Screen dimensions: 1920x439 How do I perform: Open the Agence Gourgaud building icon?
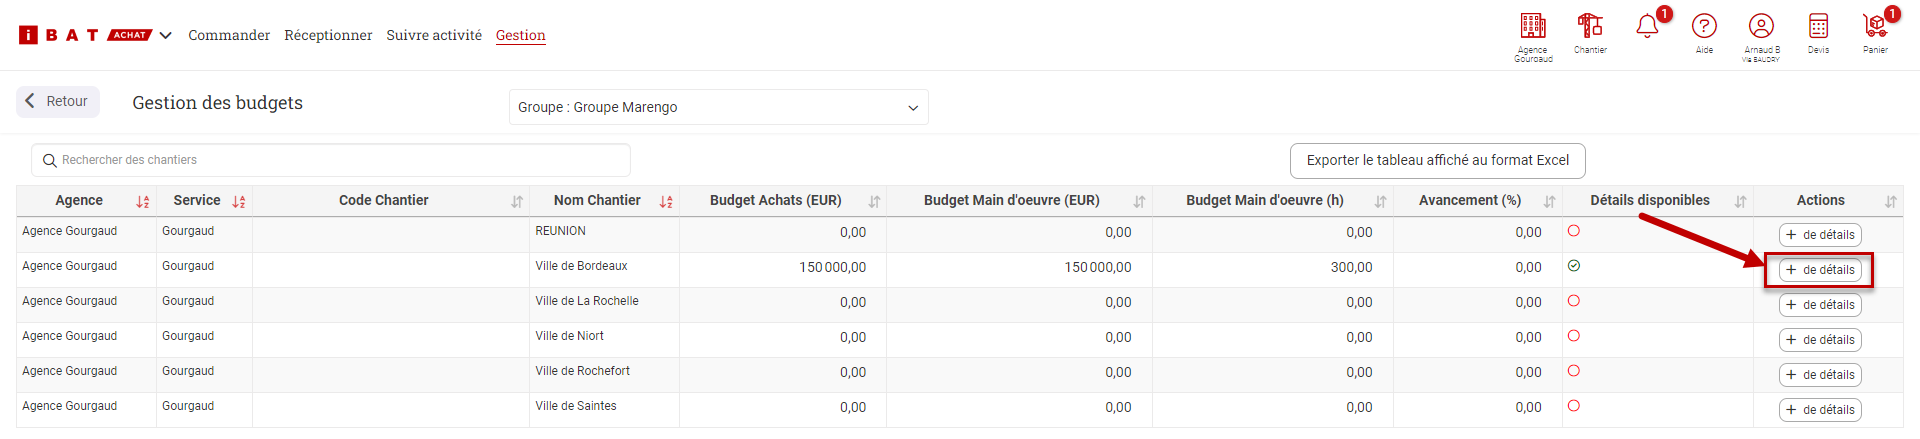click(1532, 27)
